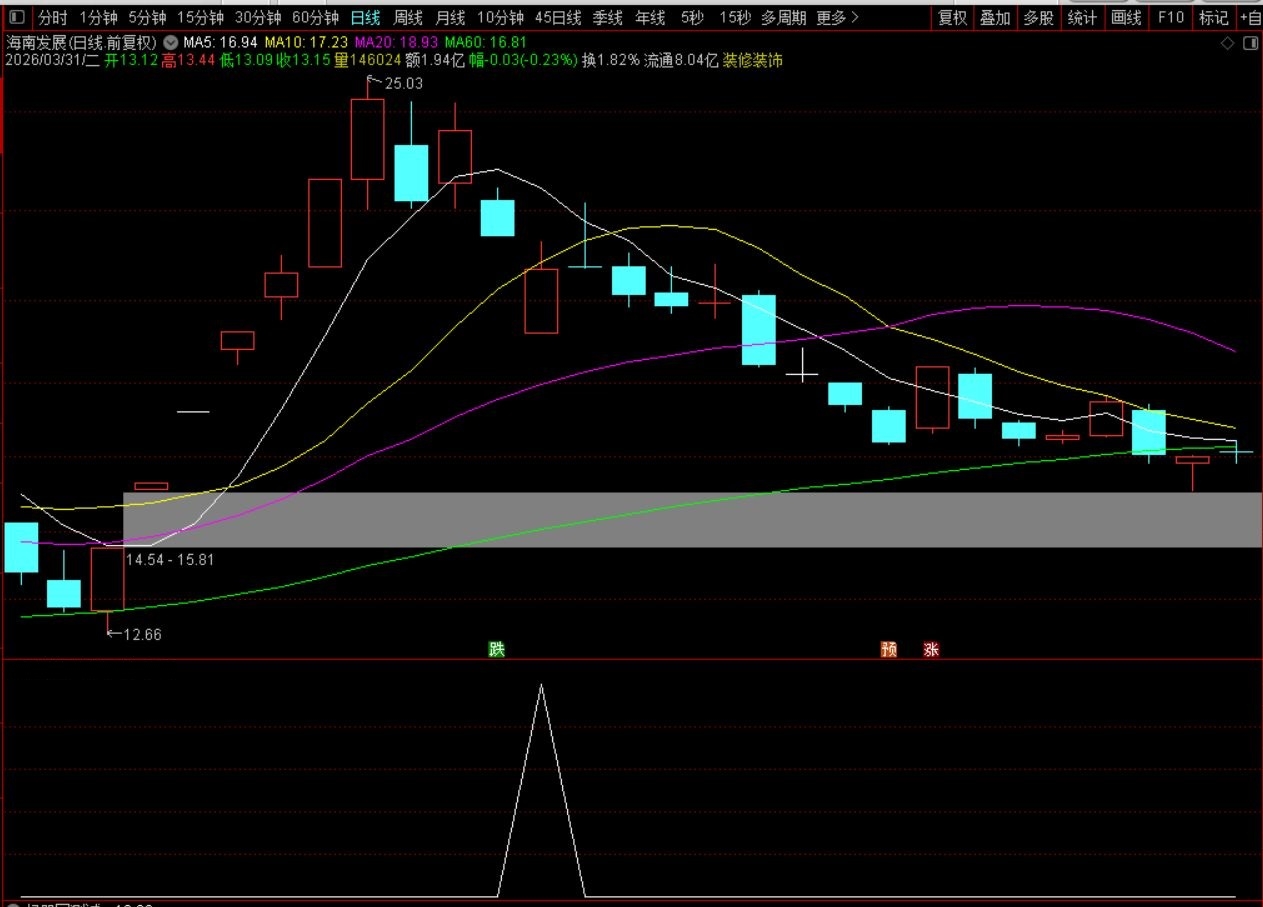Select the 日线 daily chart tab
The height and width of the screenshot is (907, 1263).
[x=365, y=17]
